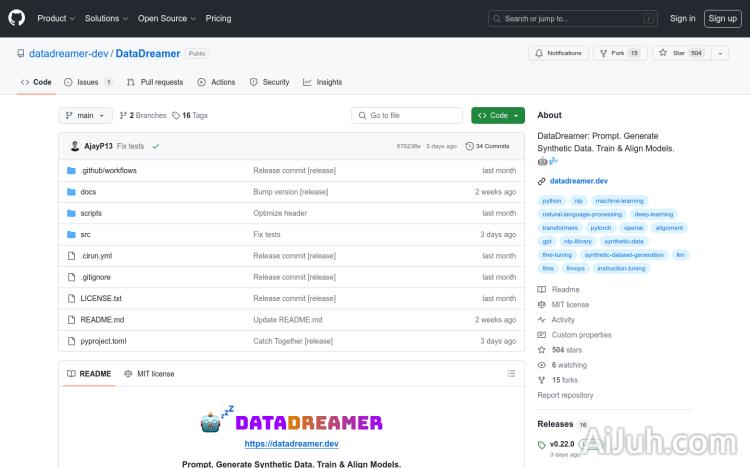Click the instruction-tuning topic tag

621,268
